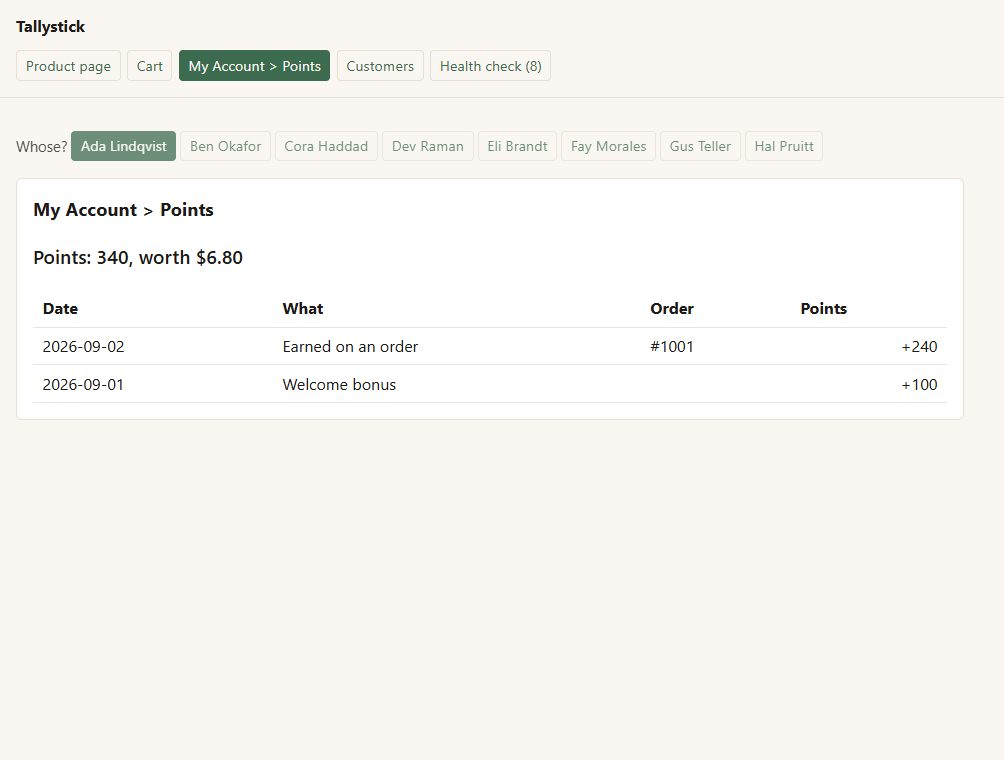Click the Points column header
Viewport: 1004px width, 760px height.
click(x=823, y=309)
